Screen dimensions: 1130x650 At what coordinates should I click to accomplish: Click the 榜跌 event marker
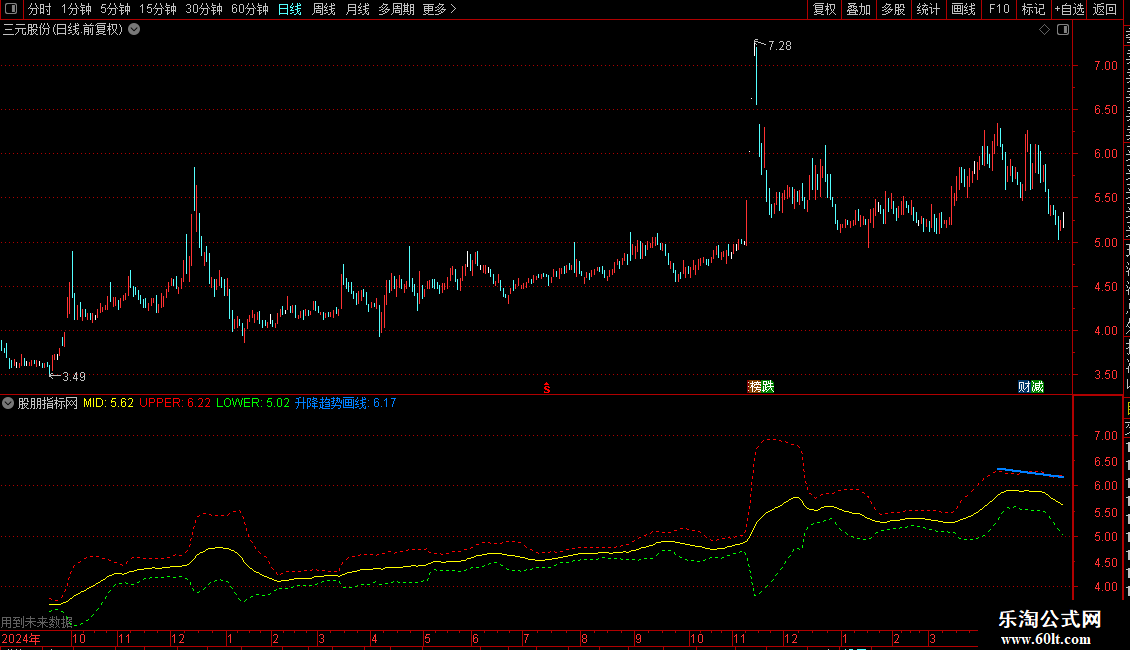pyautogui.click(x=761, y=387)
